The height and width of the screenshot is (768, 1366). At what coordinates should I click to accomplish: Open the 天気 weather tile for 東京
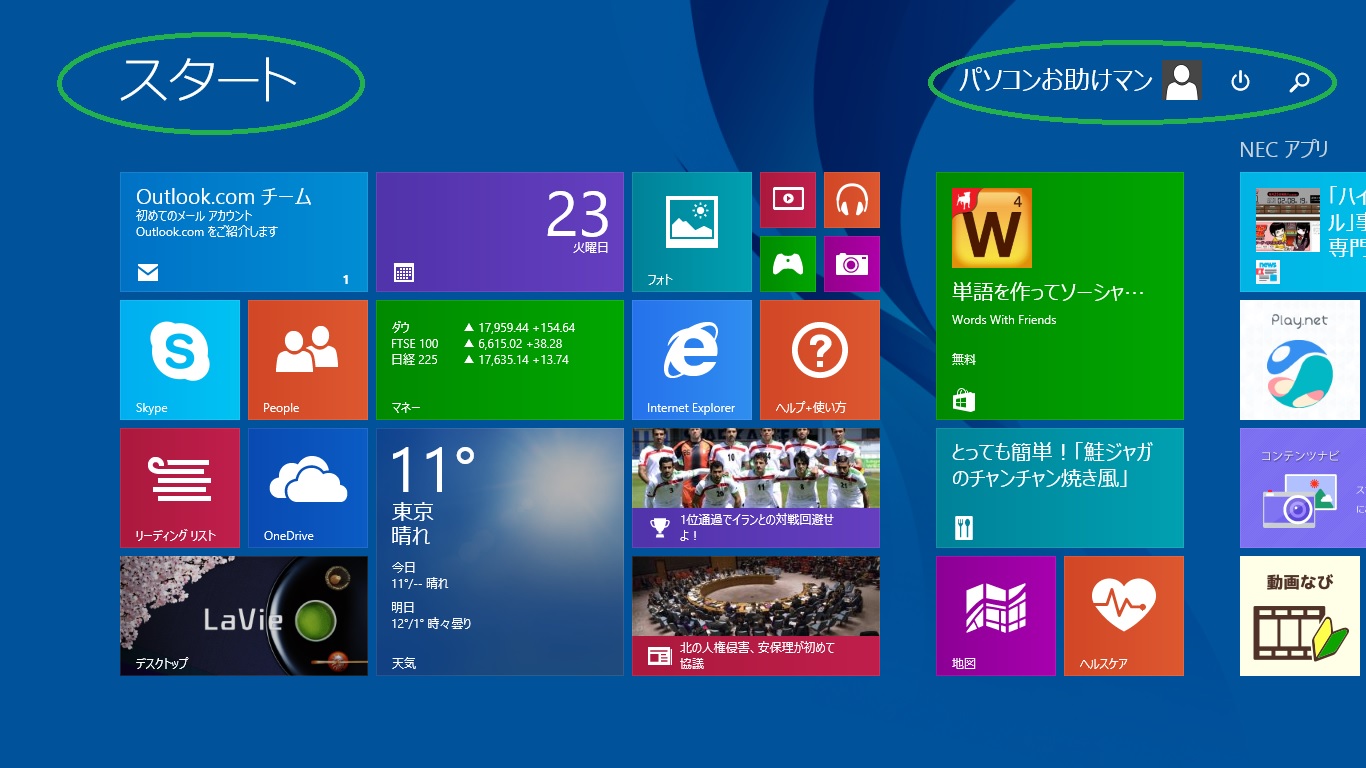click(x=500, y=552)
